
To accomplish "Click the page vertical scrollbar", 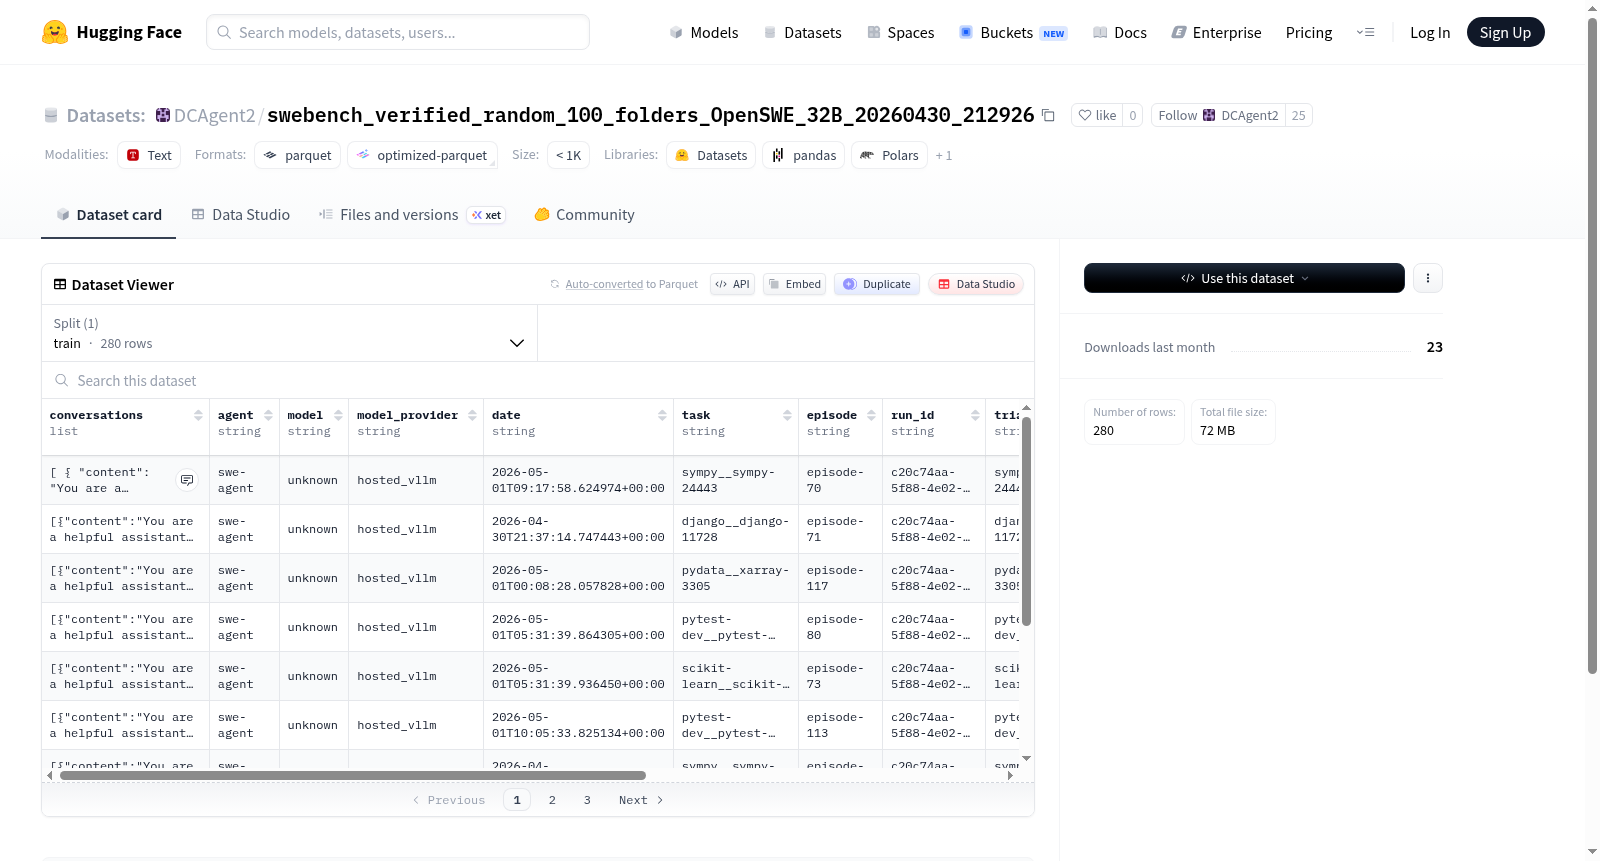I will pyautogui.click(x=1592, y=345).
